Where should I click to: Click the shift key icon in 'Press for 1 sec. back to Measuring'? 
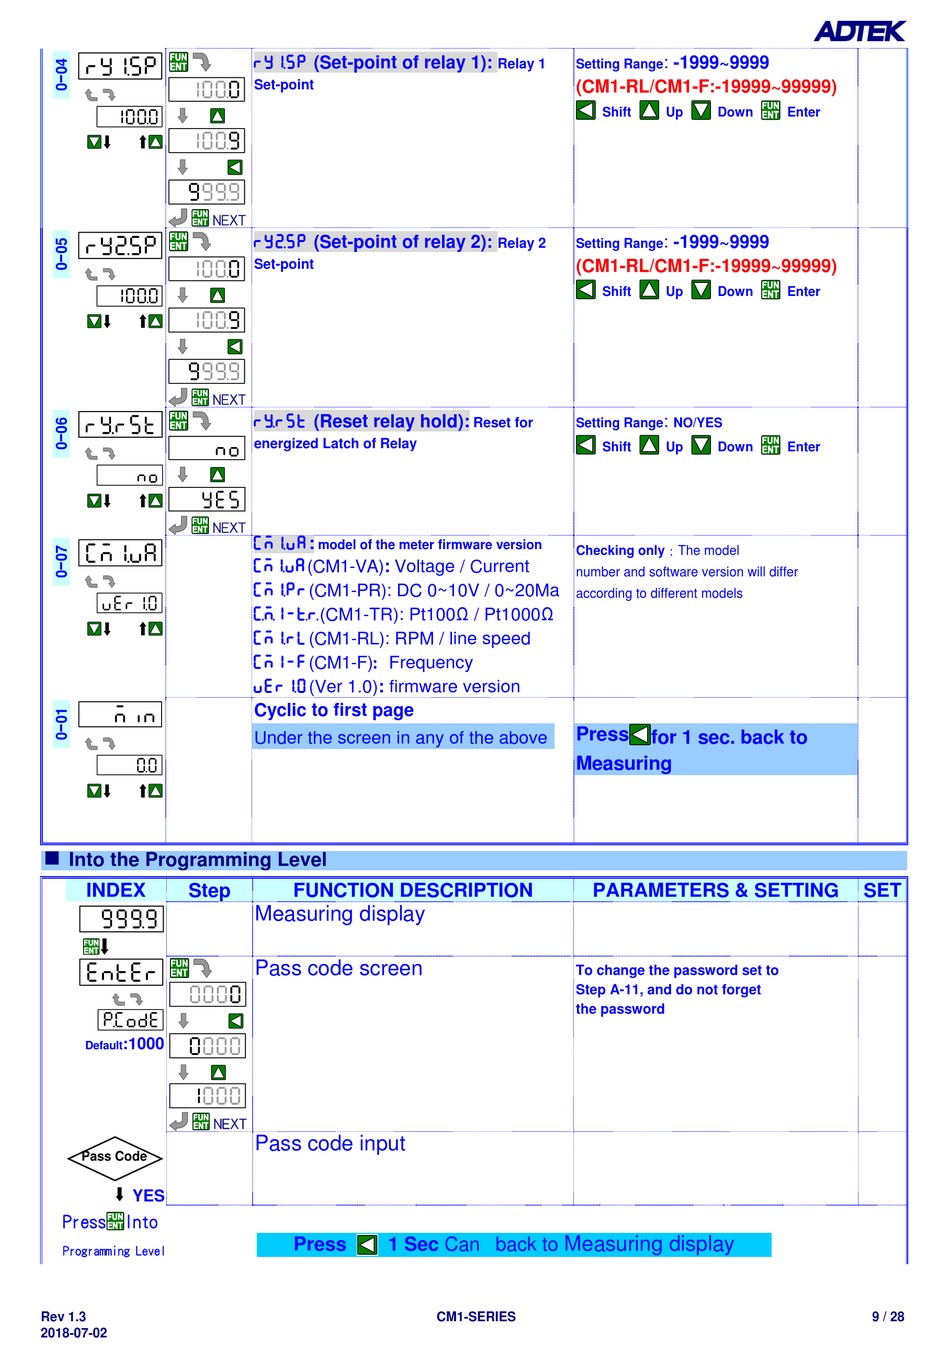pyautogui.click(x=640, y=735)
